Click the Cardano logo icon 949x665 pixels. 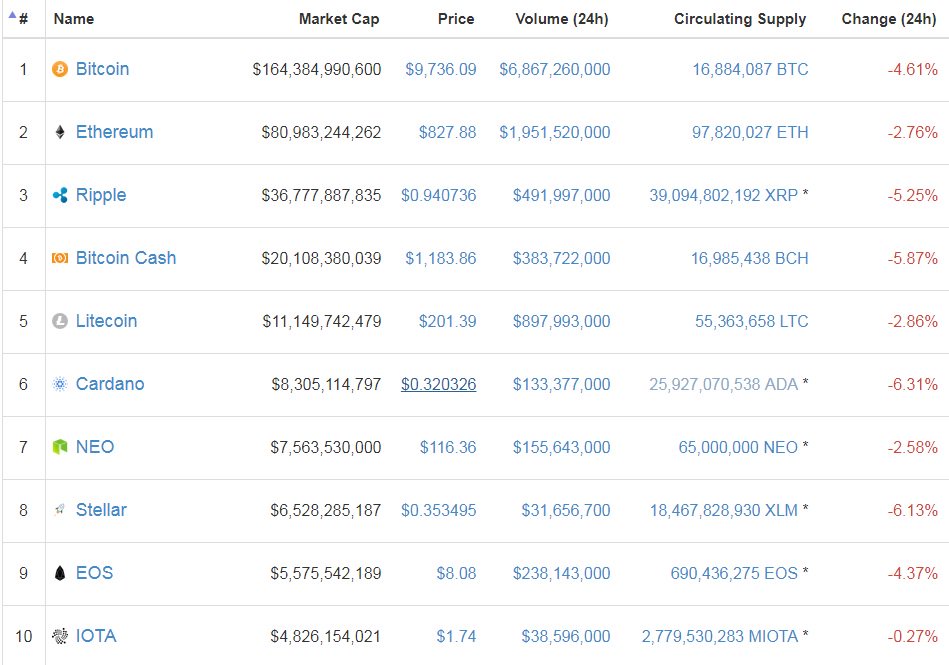coord(60,384)
